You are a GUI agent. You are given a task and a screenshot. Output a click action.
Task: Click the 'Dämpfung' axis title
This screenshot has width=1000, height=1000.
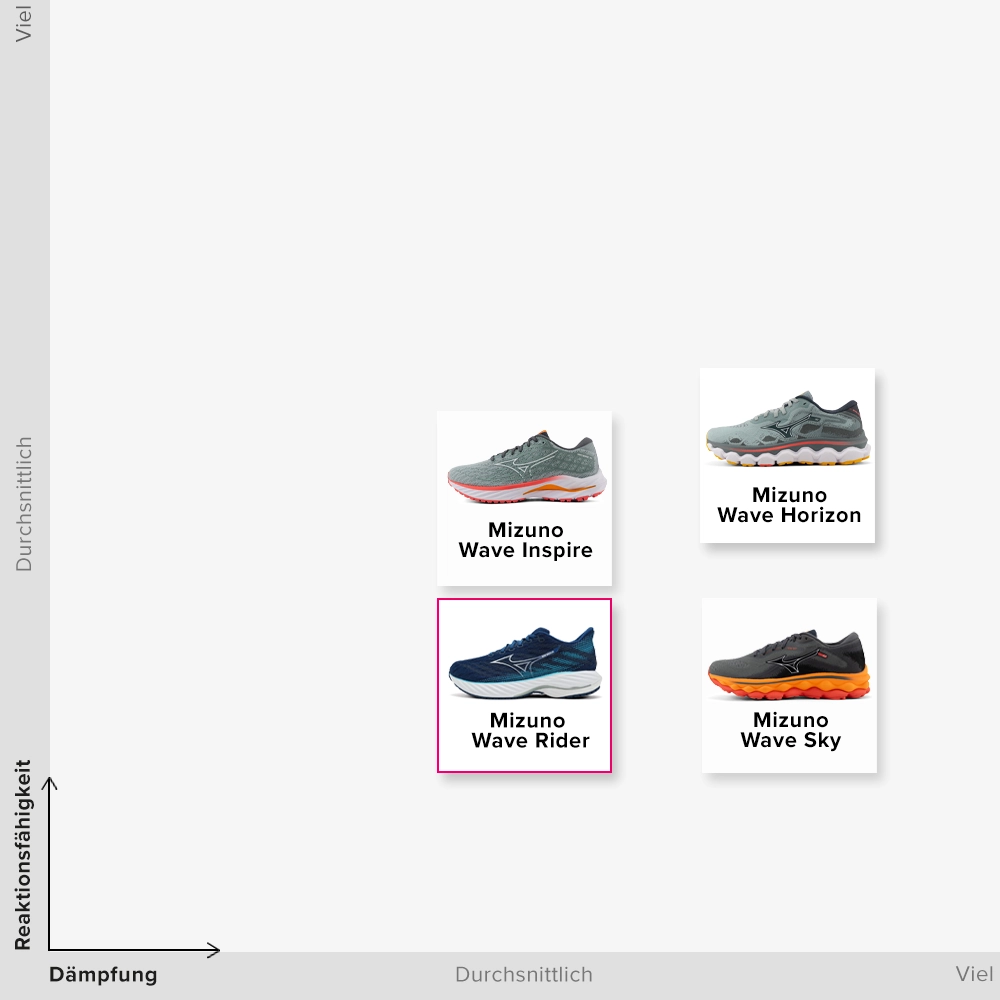pyautogui.click(x=103, y=975)
